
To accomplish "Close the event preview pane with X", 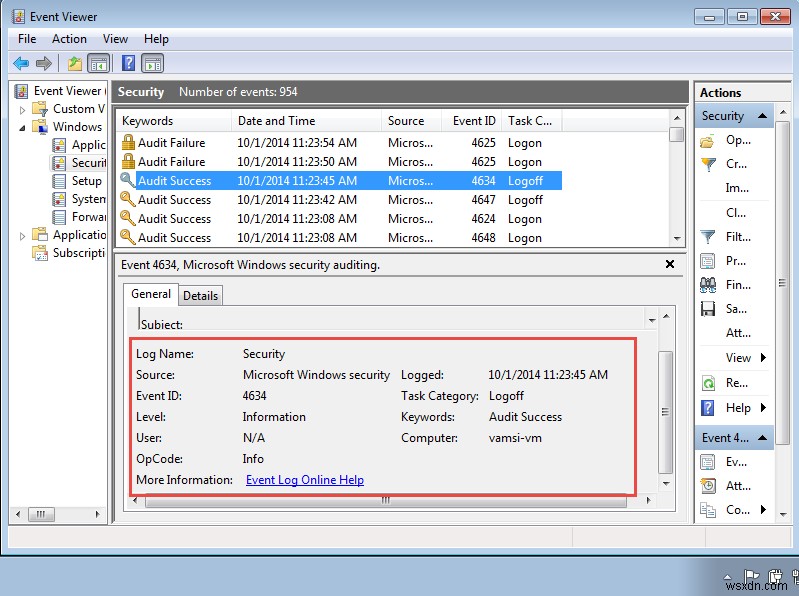I will (670, 264).
